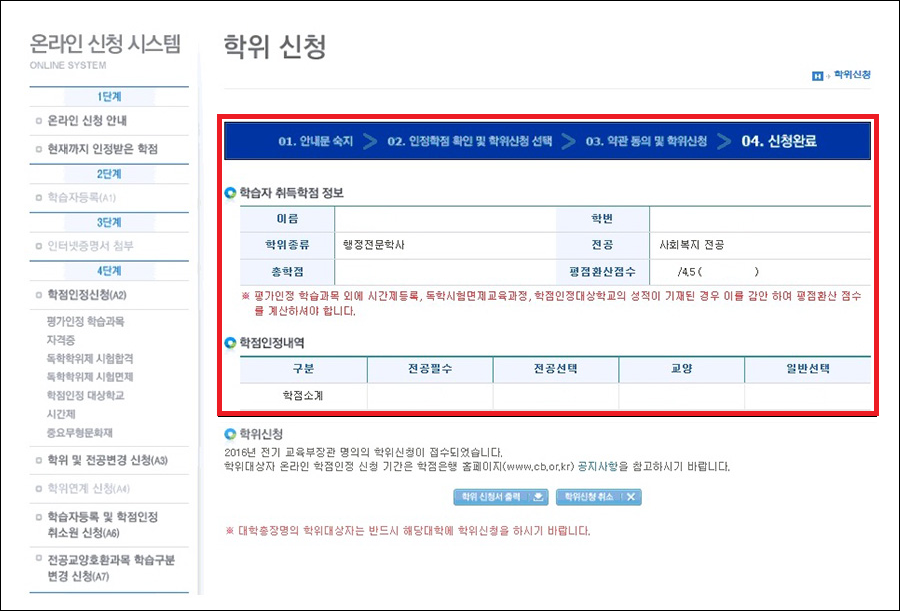This screenshot has width=900, height=611.
Task: Click the bullet icon beside 학위신청 heading
Action: click(x=231, y=434)
